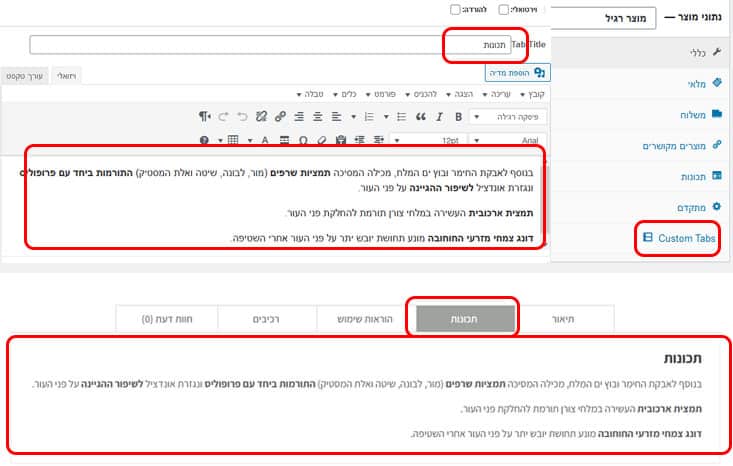Create a bulleted list
Screen dimensions: 733x466
pyautogui.click(x=402, y=117)
